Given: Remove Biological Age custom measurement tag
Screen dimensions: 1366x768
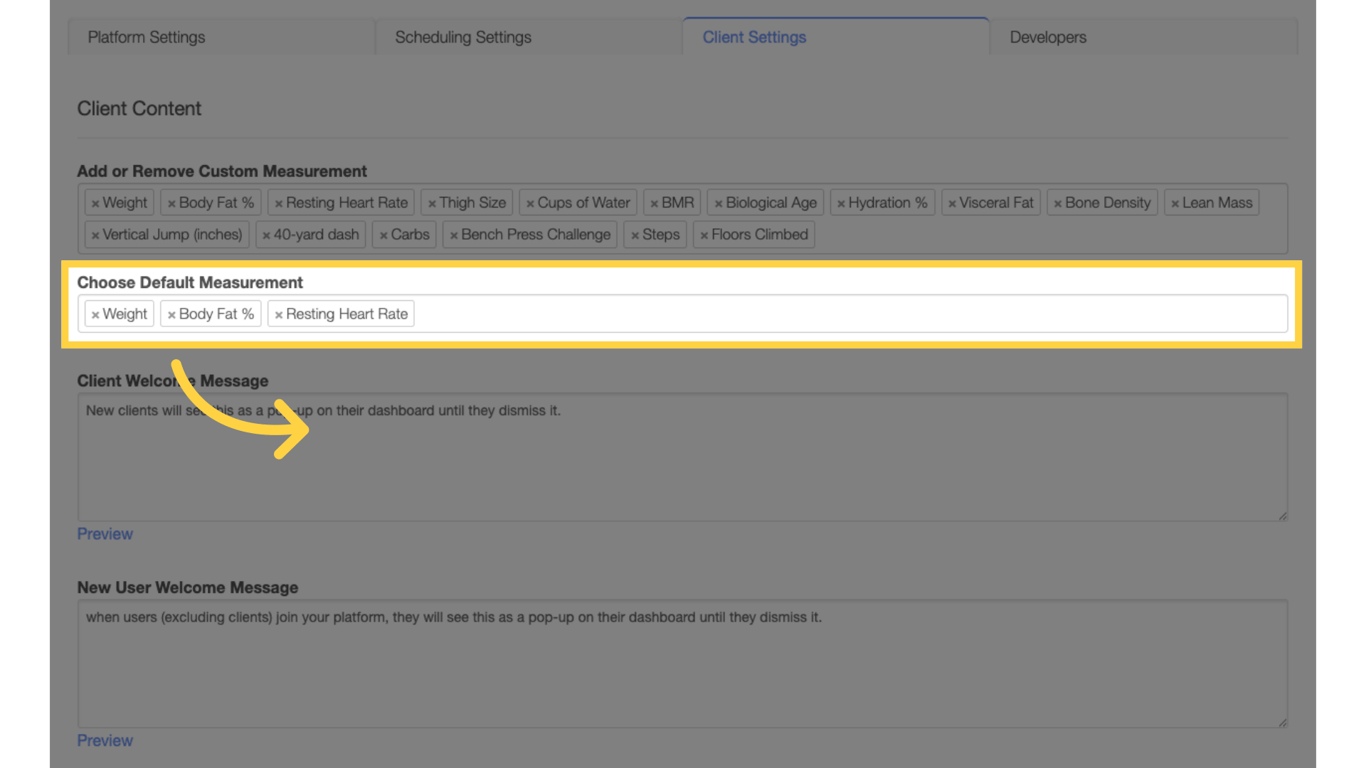Looking at the screenshot, I should pyautogui.click(x=718, y=204).
